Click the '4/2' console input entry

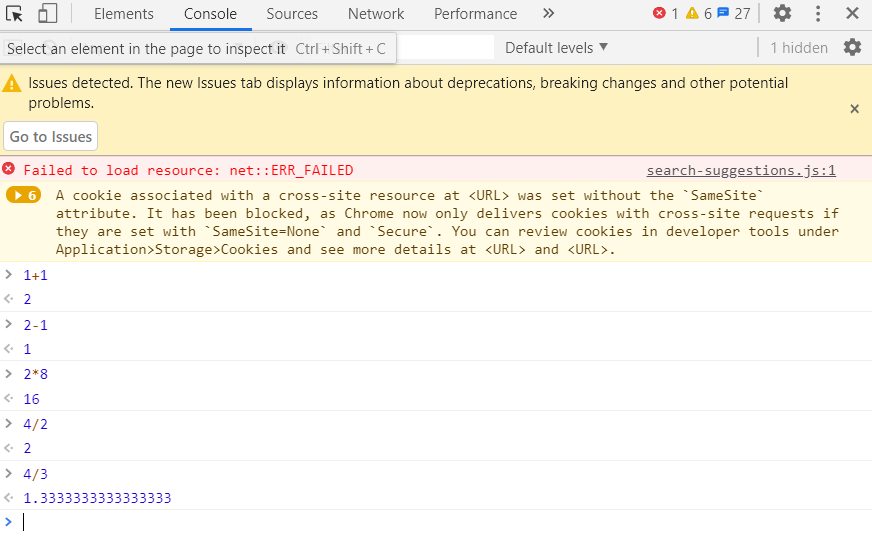[x=36, y=424]
